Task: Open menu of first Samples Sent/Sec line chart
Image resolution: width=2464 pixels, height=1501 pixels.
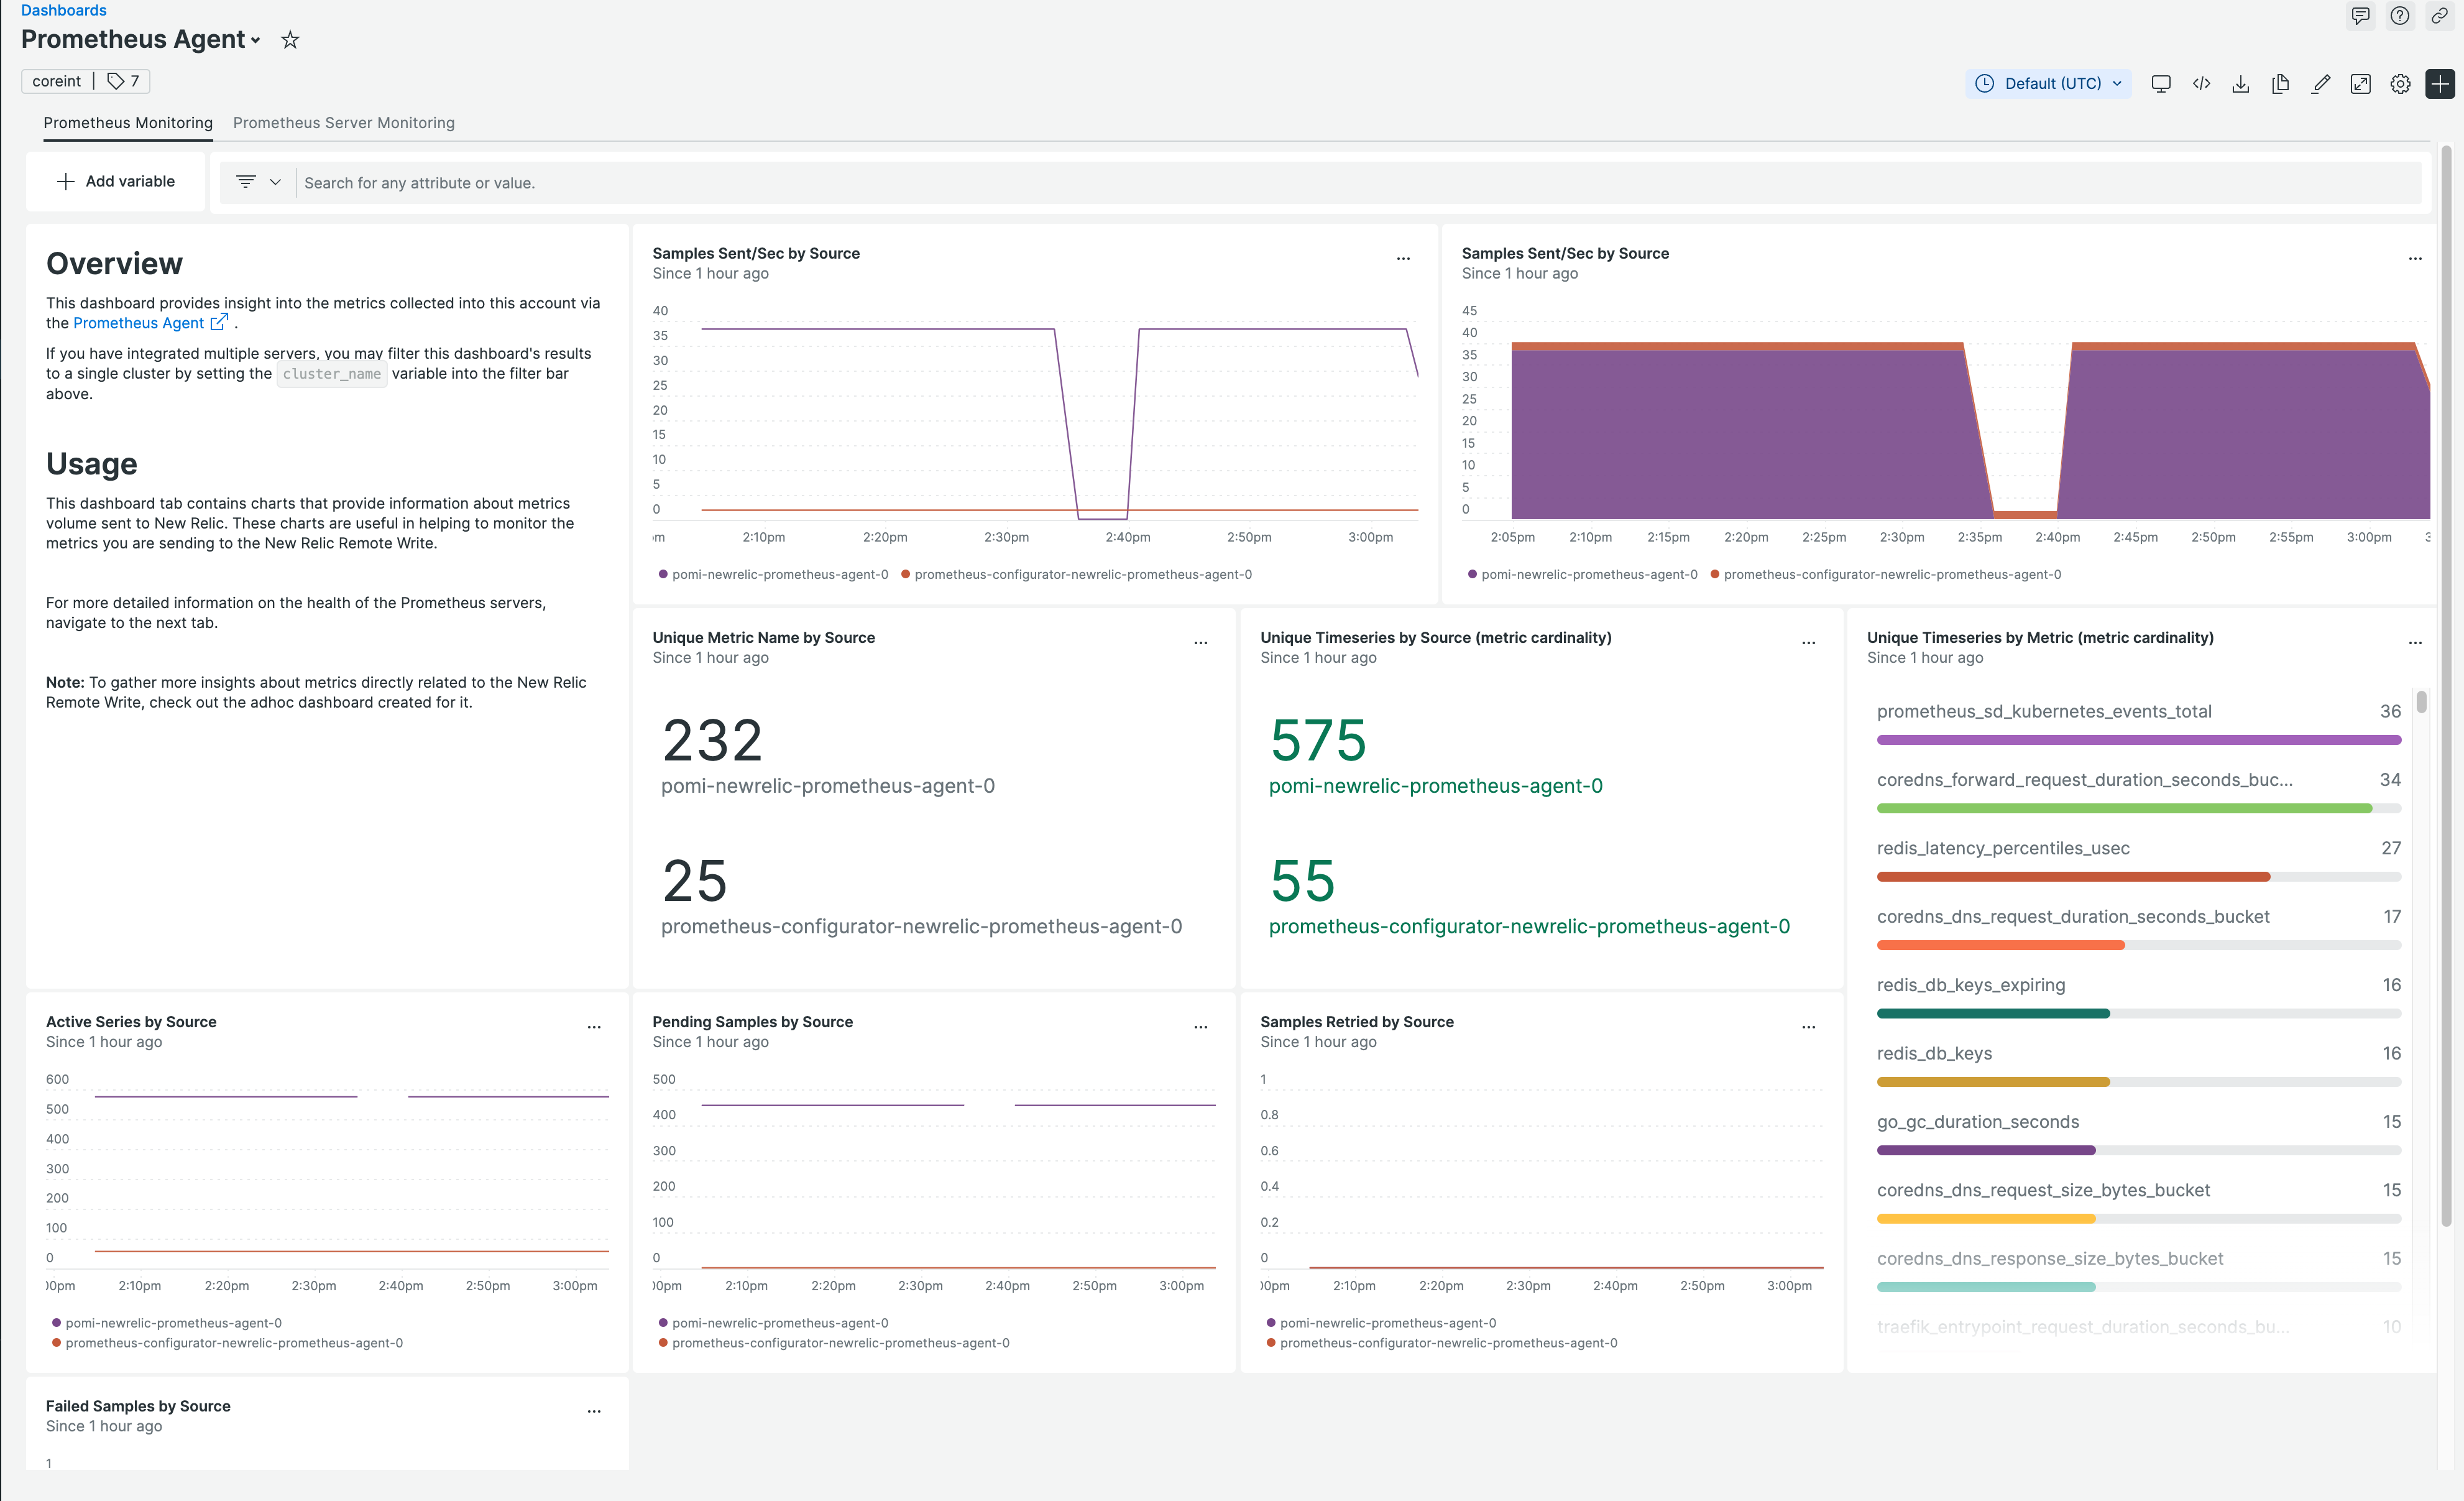Action: 1403,258
